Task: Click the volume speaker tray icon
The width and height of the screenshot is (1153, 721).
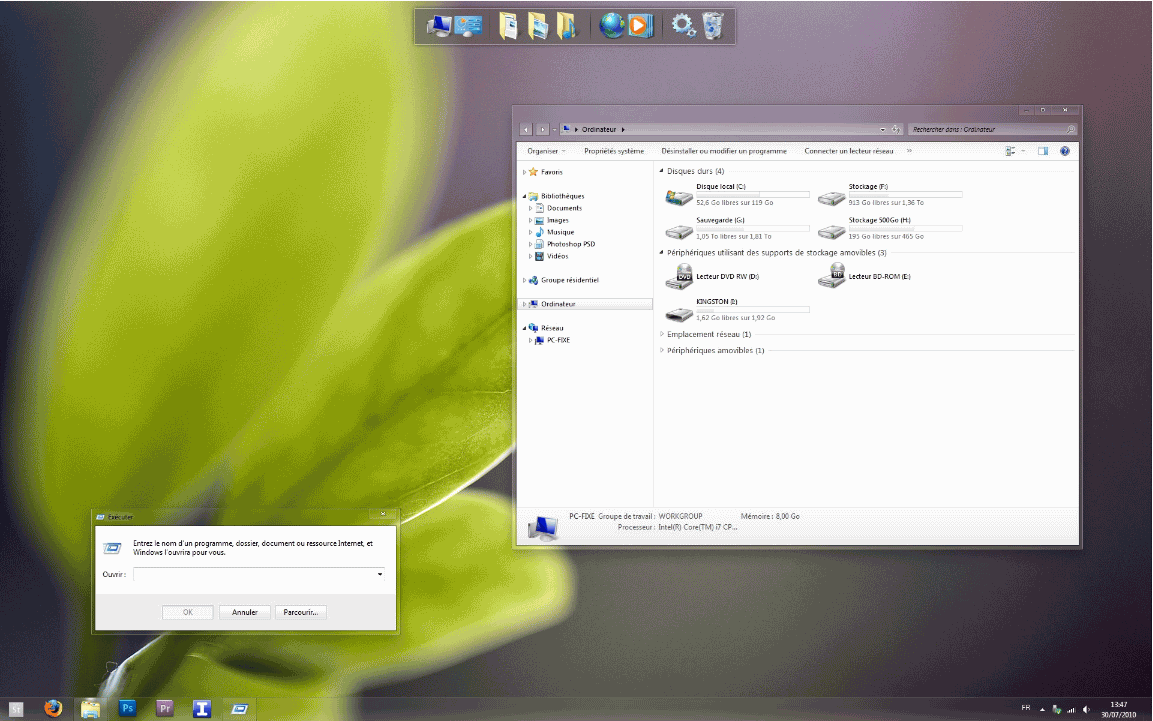Action: [x=1086, y=709]
